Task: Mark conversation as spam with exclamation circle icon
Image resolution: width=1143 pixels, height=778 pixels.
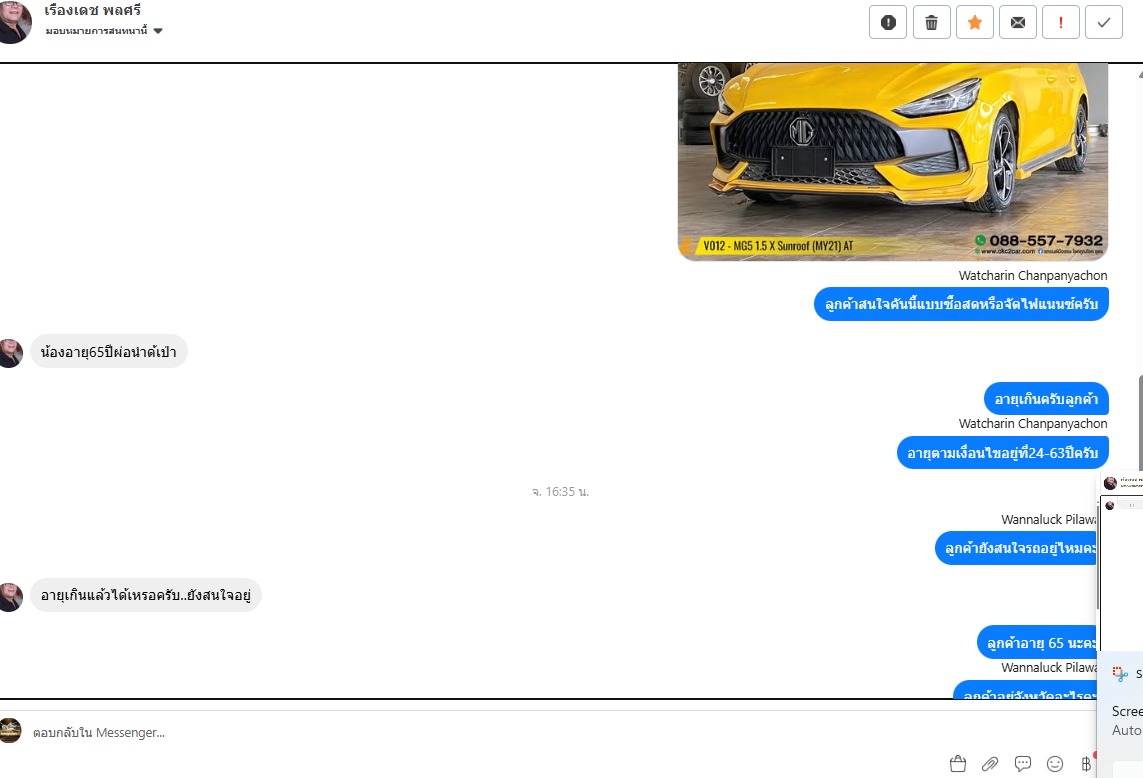Action: 888,23
